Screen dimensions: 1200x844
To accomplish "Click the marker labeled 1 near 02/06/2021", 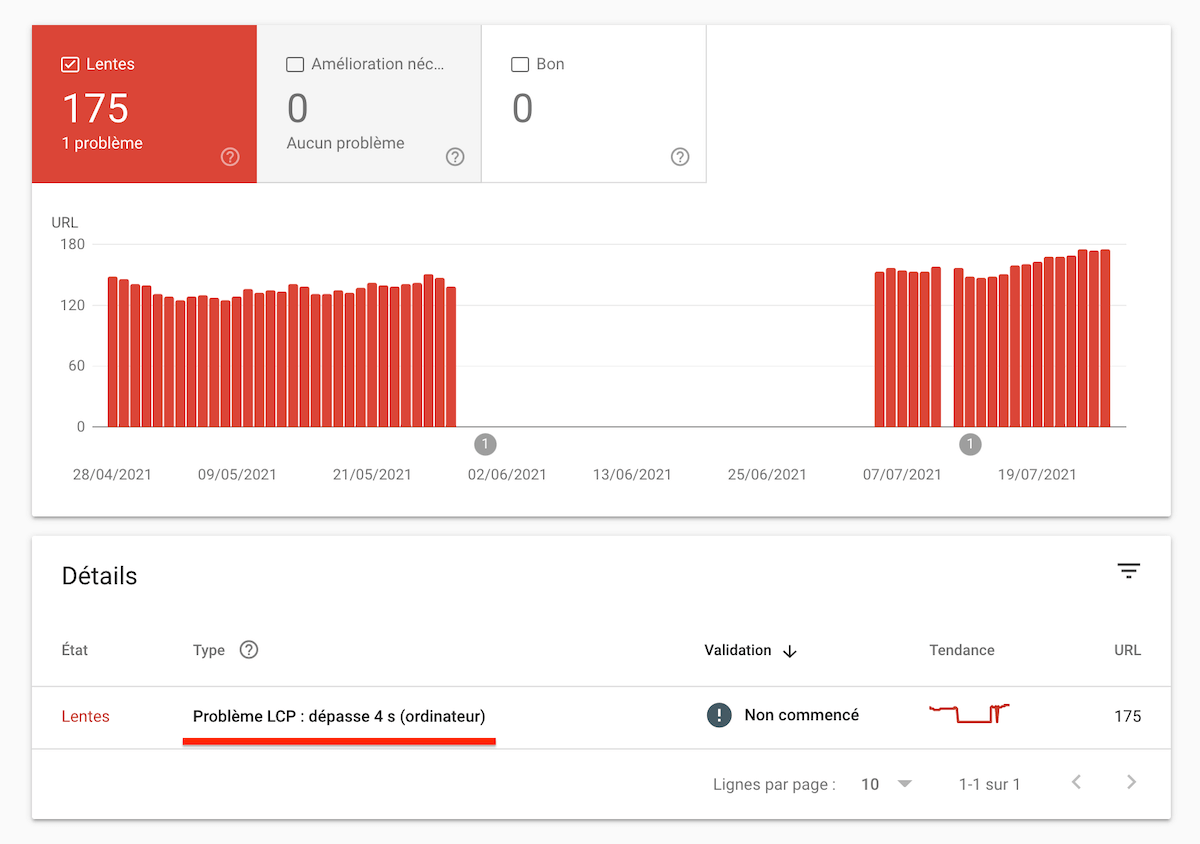I will pyautogui.click(x=485, y=444).
